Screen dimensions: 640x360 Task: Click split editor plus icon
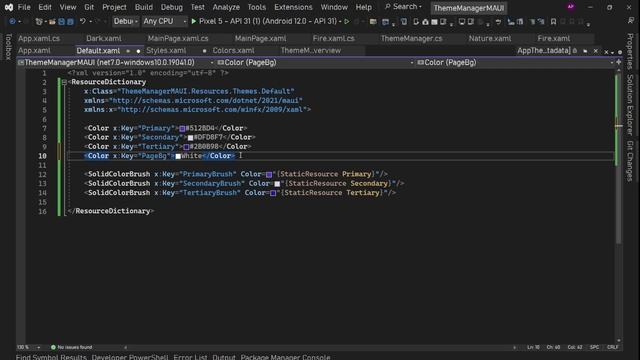[x=619, y=62]
